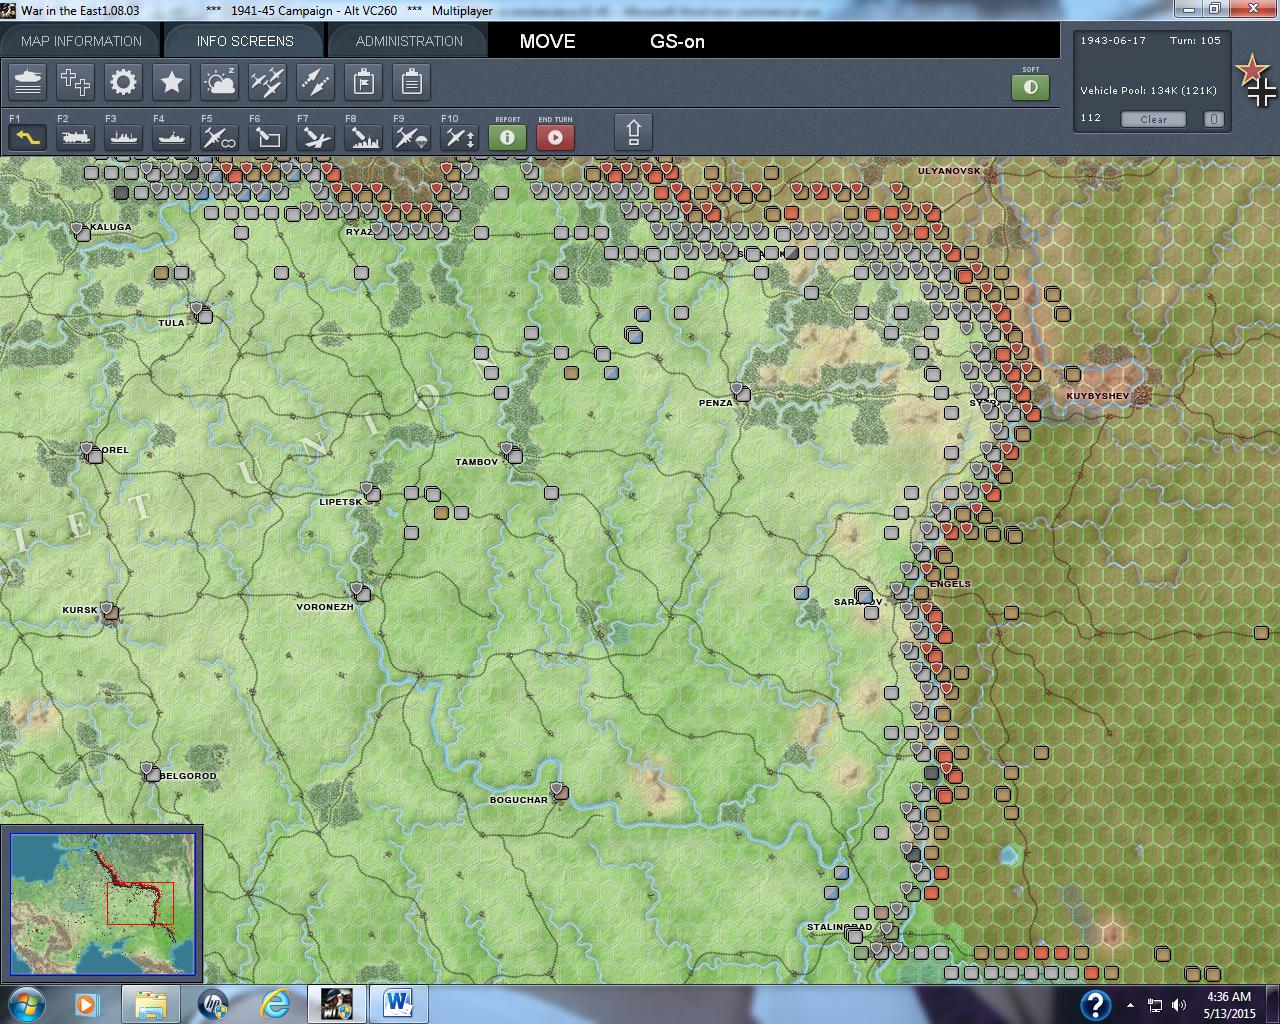
Task: Select F1 move mode arrow icon
Action: click(28, 137)
